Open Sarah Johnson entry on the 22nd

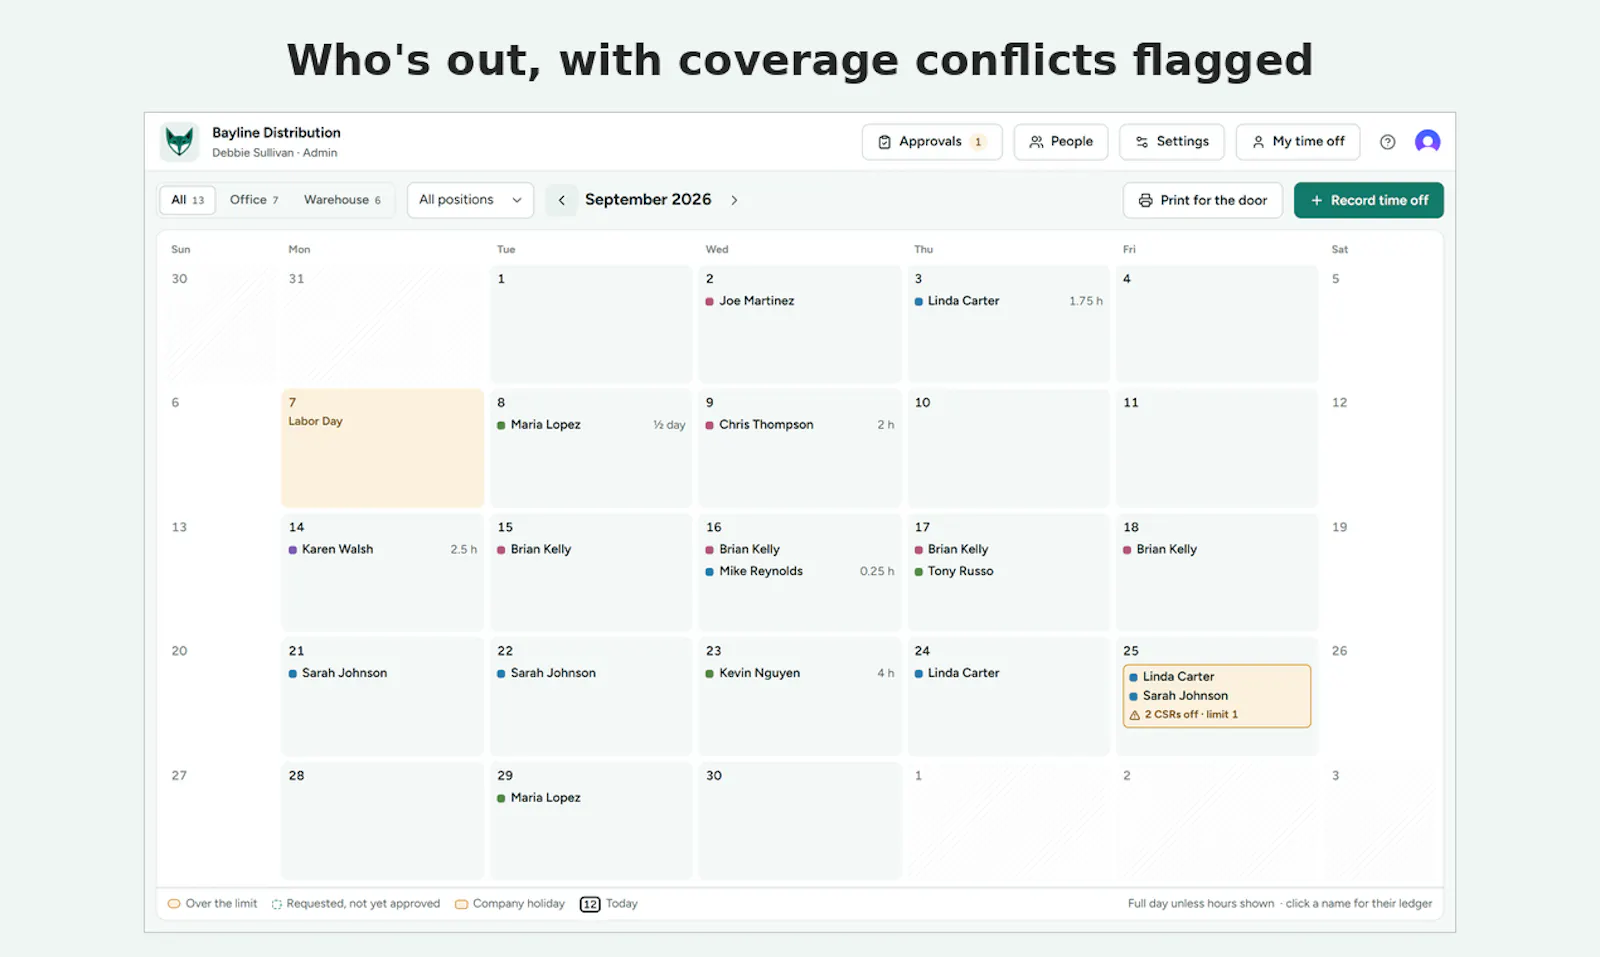coord(546,674)
